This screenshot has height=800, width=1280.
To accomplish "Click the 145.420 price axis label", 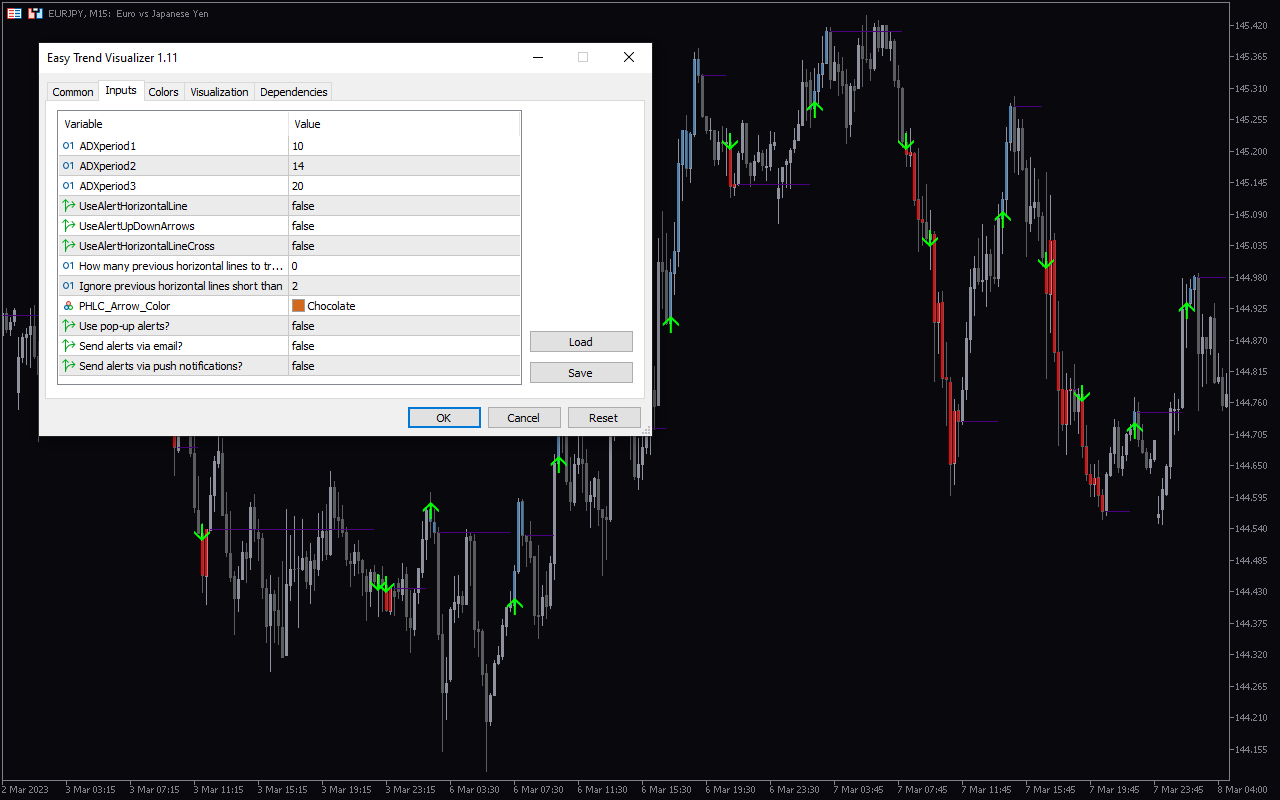I will [x=1252, y=26].
